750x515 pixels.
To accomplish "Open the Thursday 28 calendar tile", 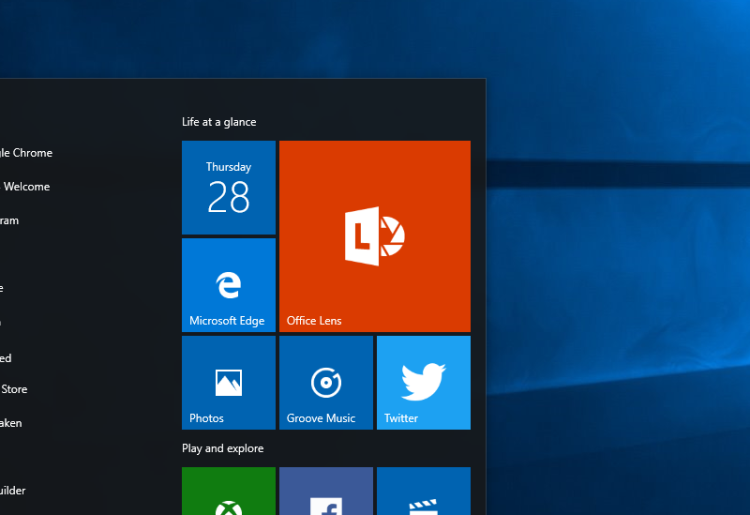I will [229, 187].
